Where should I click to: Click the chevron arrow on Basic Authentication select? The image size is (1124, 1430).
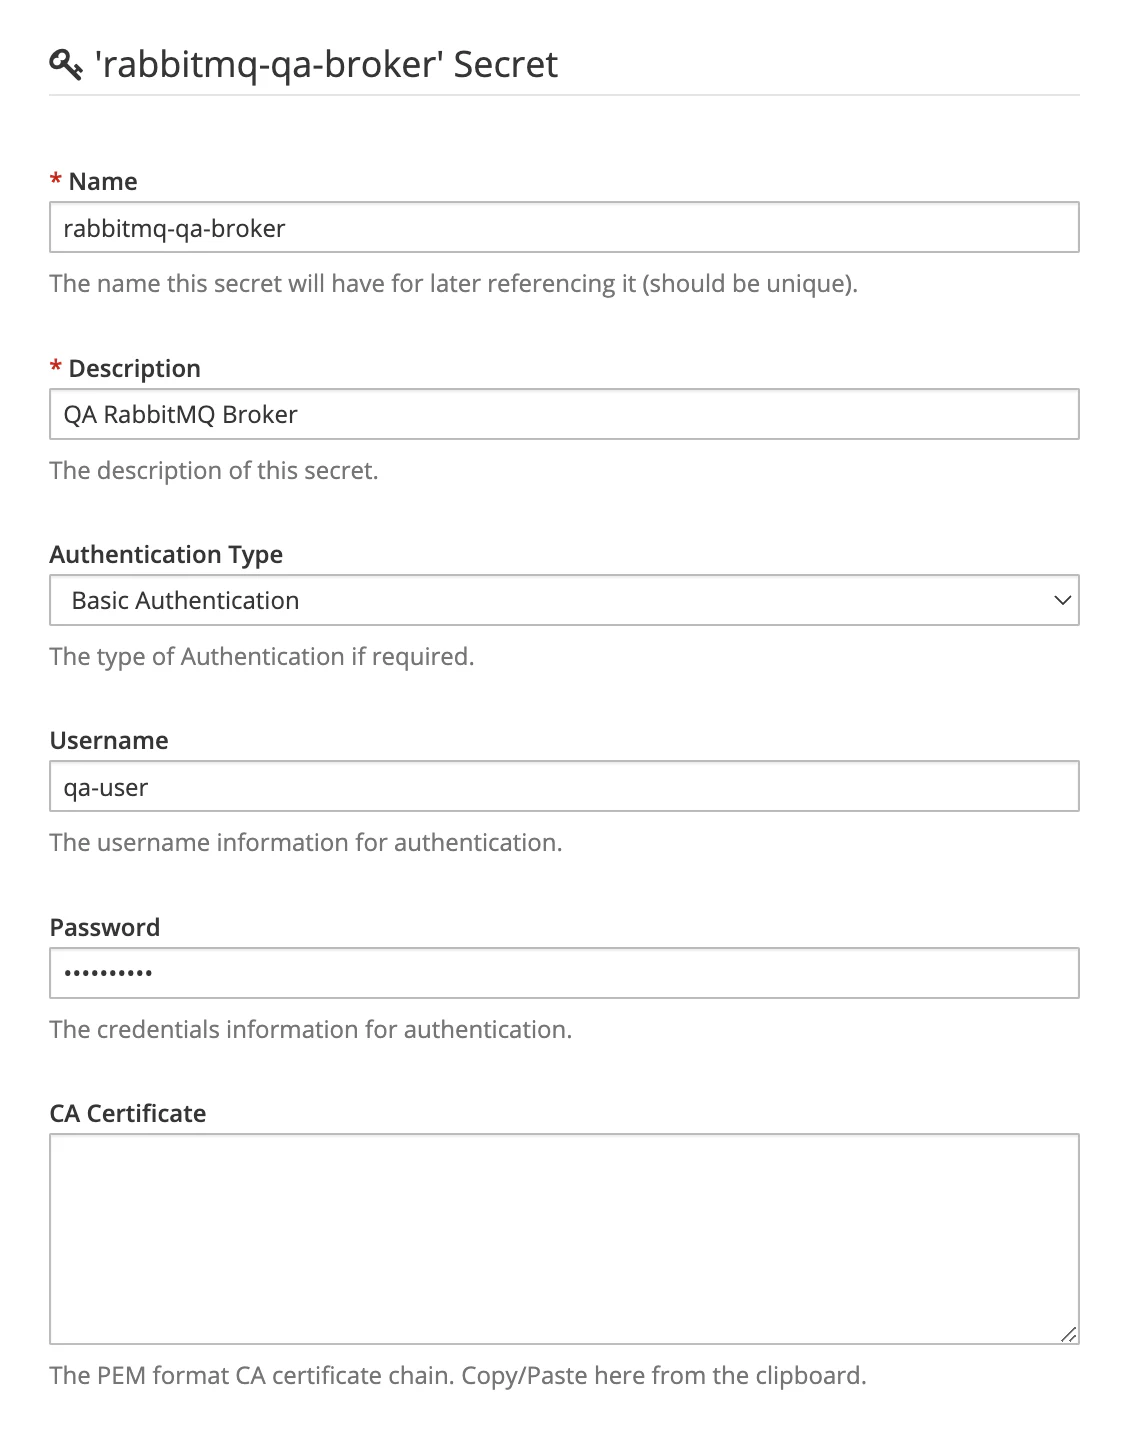(1061, 600)
